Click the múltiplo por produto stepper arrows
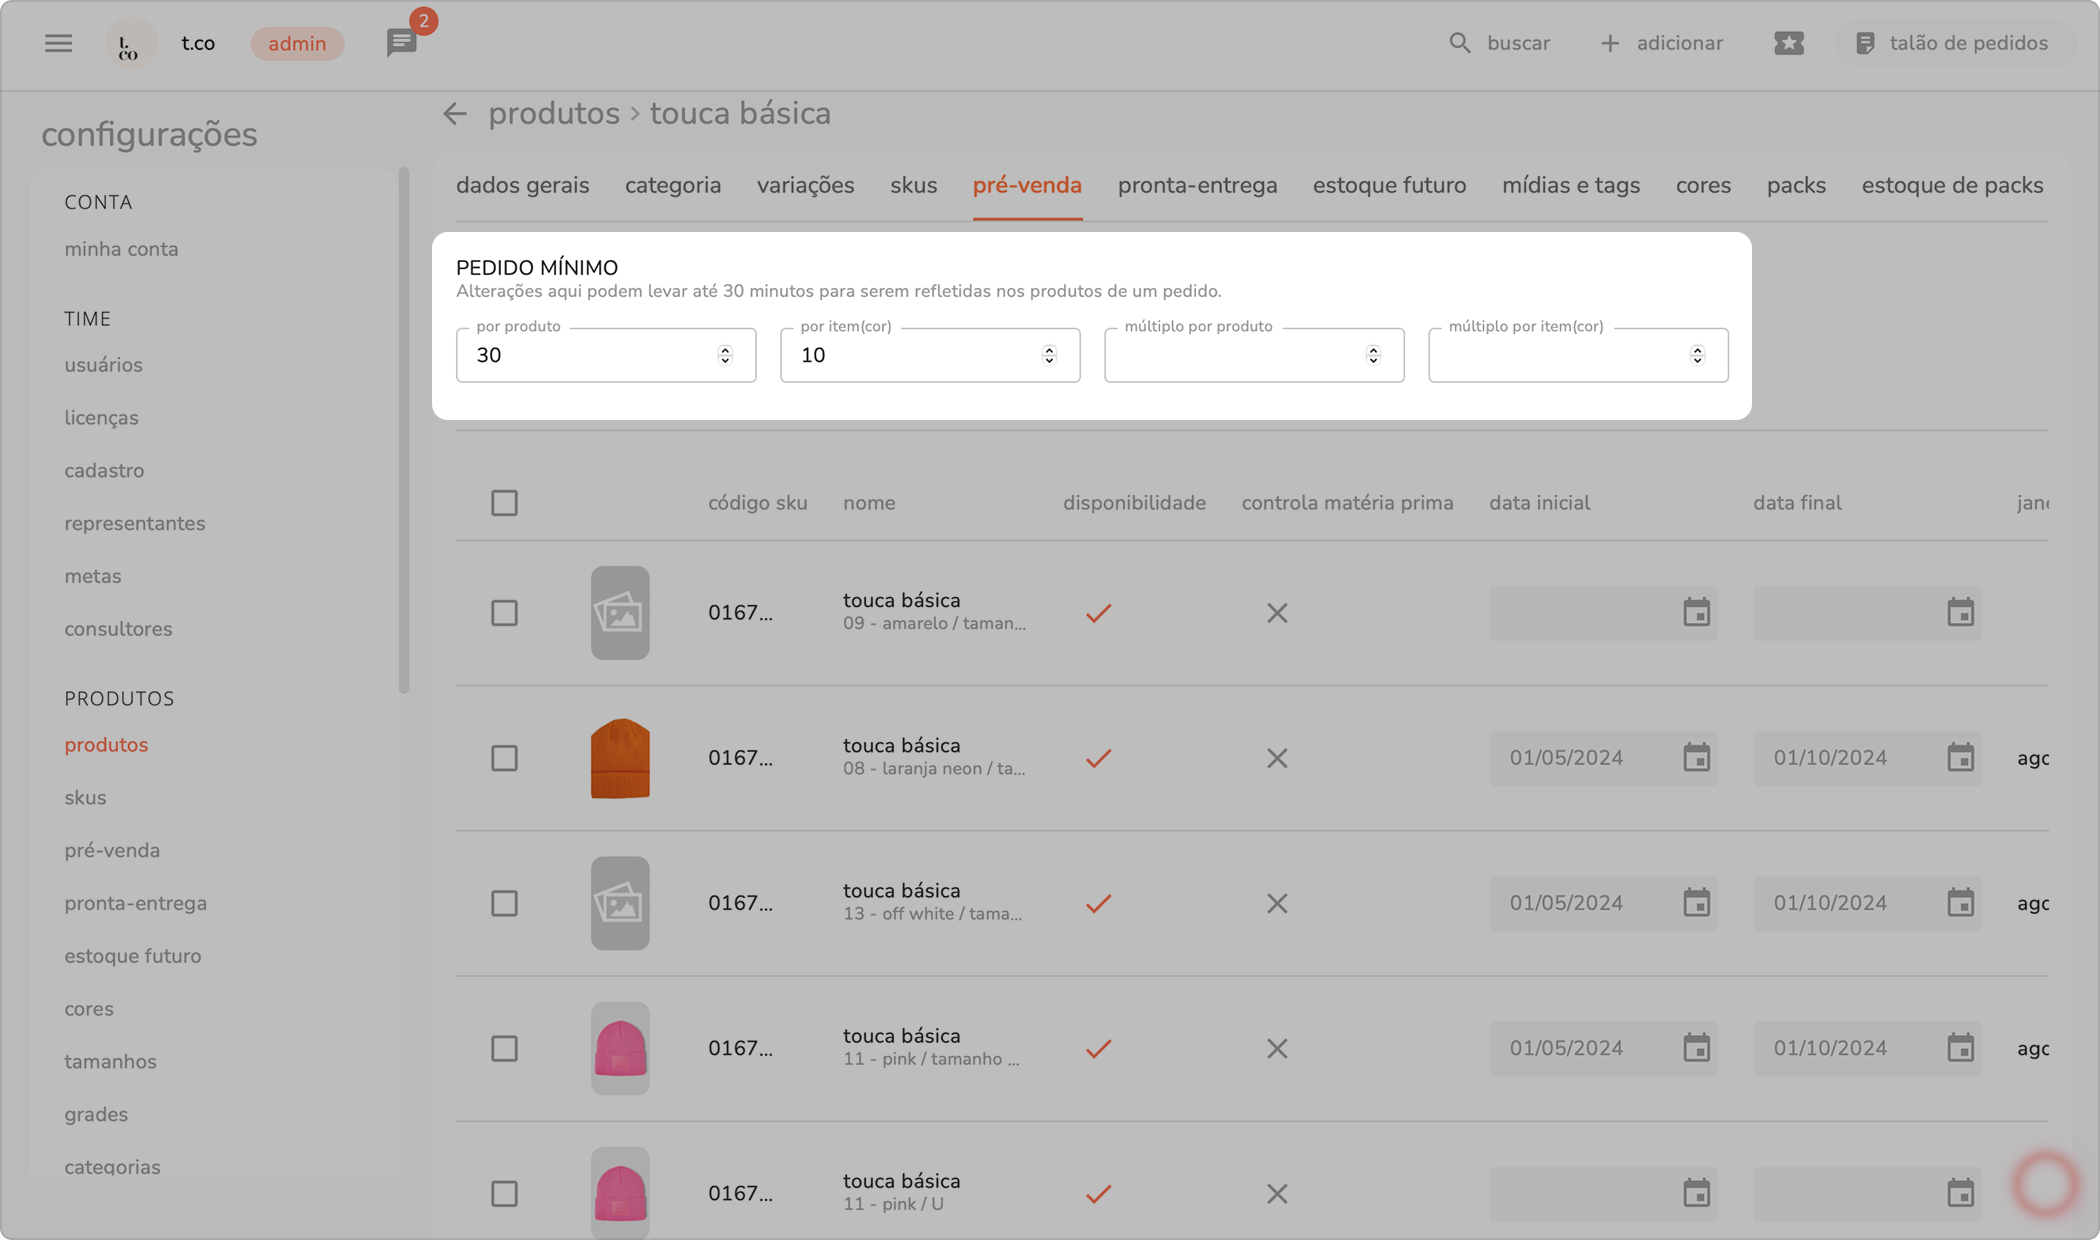The height and width of the screenshot is (1240, 2100). (1373, 355)
